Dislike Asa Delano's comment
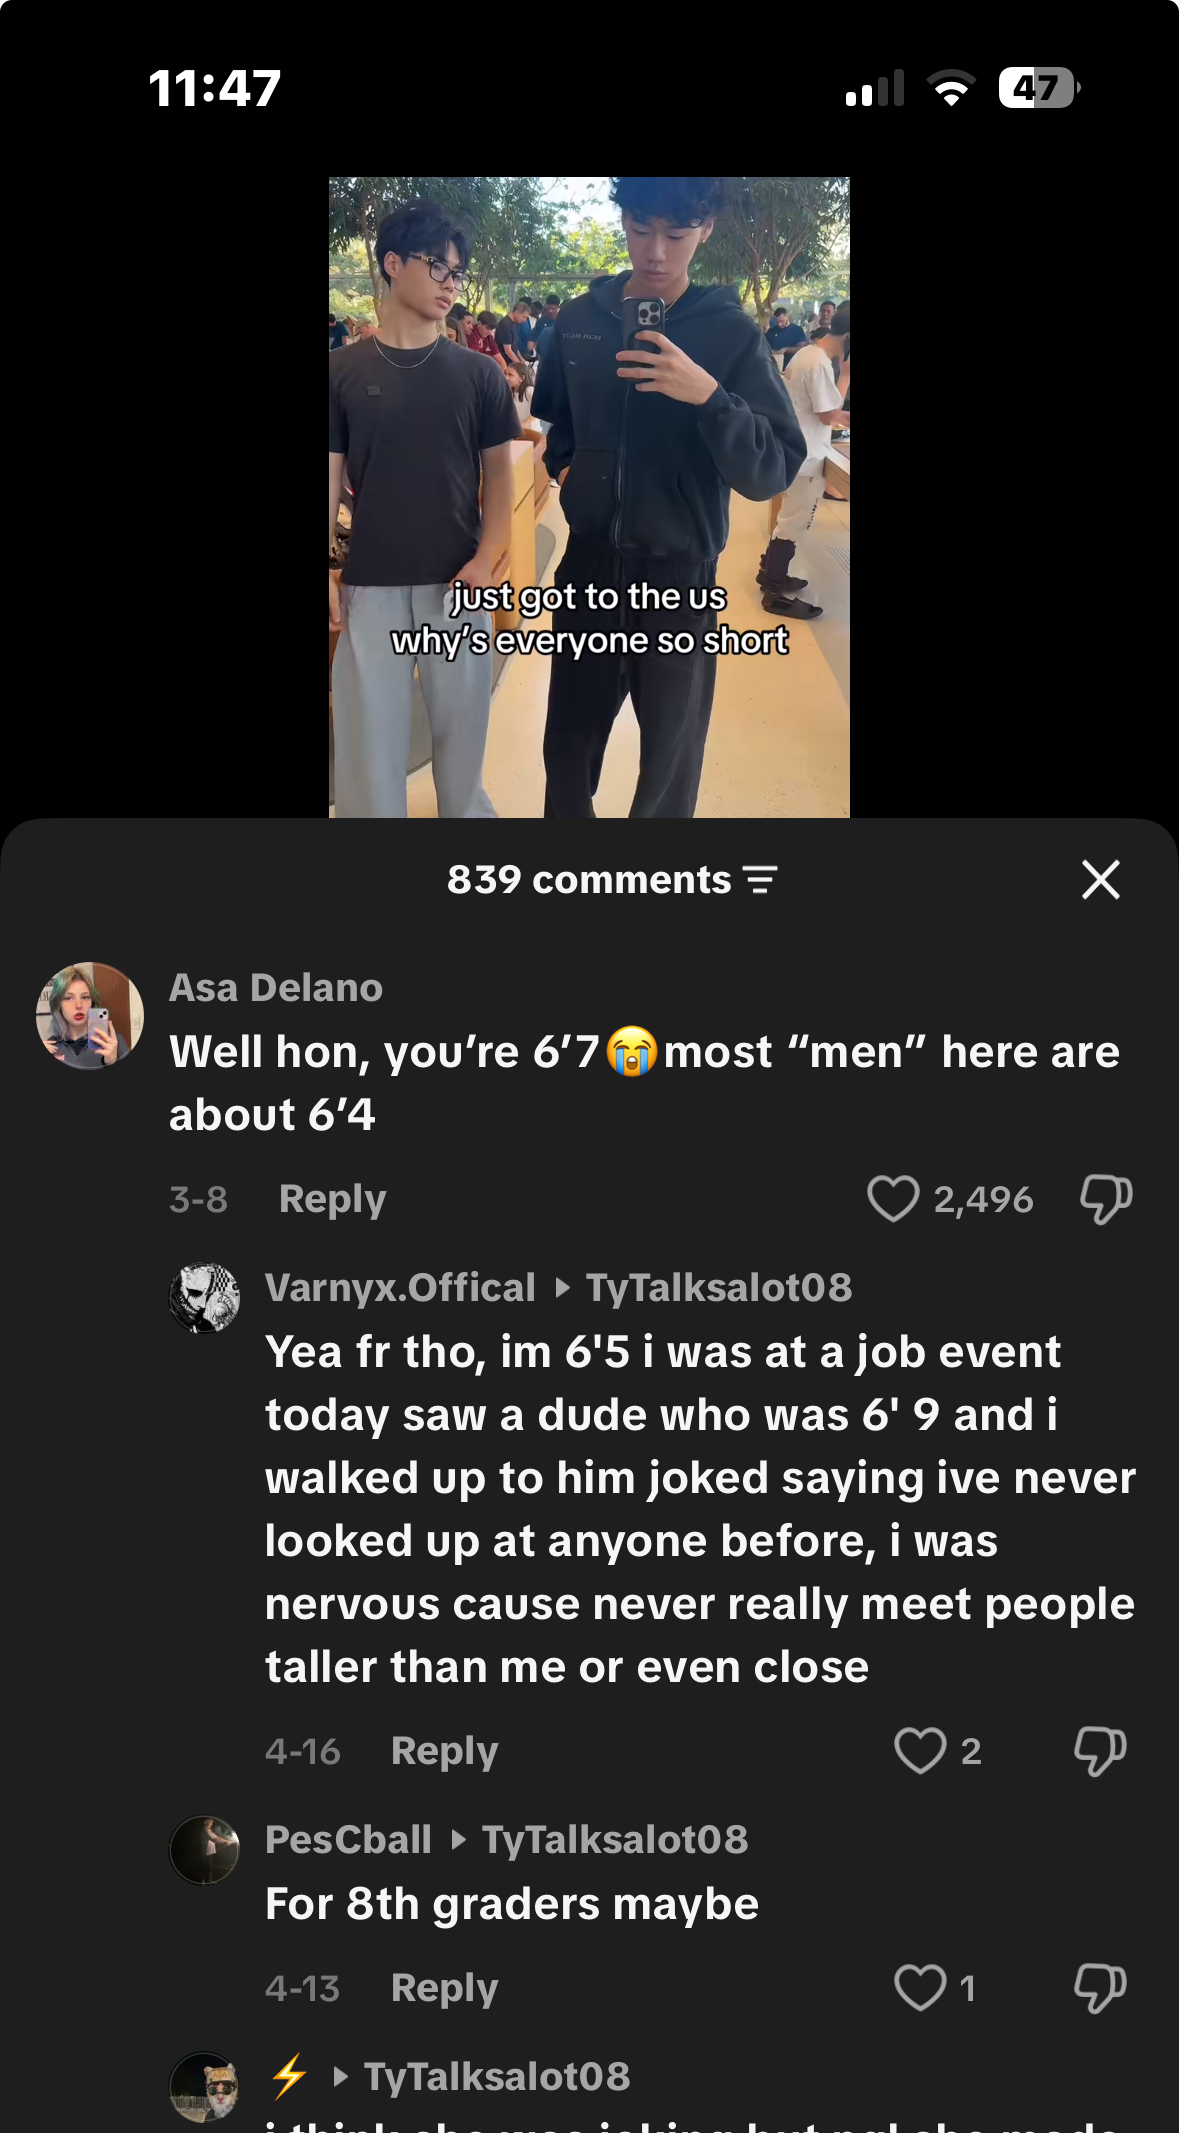The width and height of the screenshot is (1179, 2133). 1106,1199
